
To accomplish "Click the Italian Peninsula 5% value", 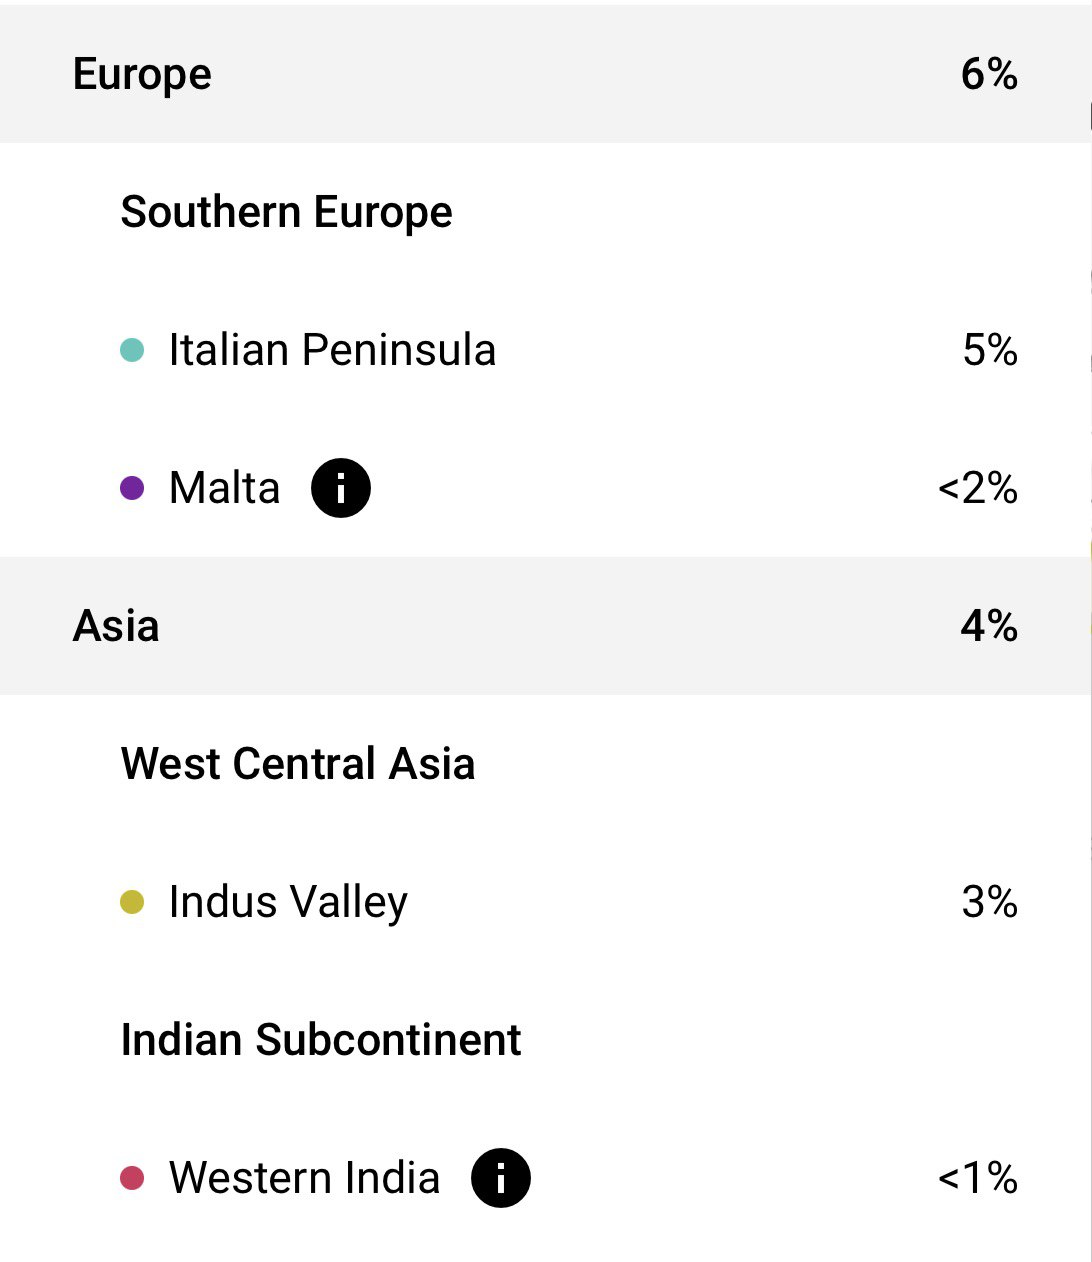I will click(x=990, y=350).
